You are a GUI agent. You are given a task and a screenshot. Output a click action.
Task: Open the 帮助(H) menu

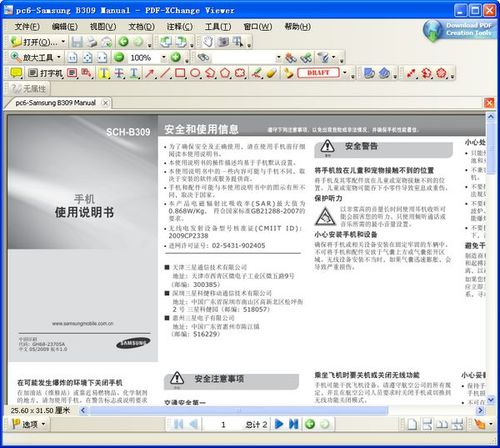(298, 27)
